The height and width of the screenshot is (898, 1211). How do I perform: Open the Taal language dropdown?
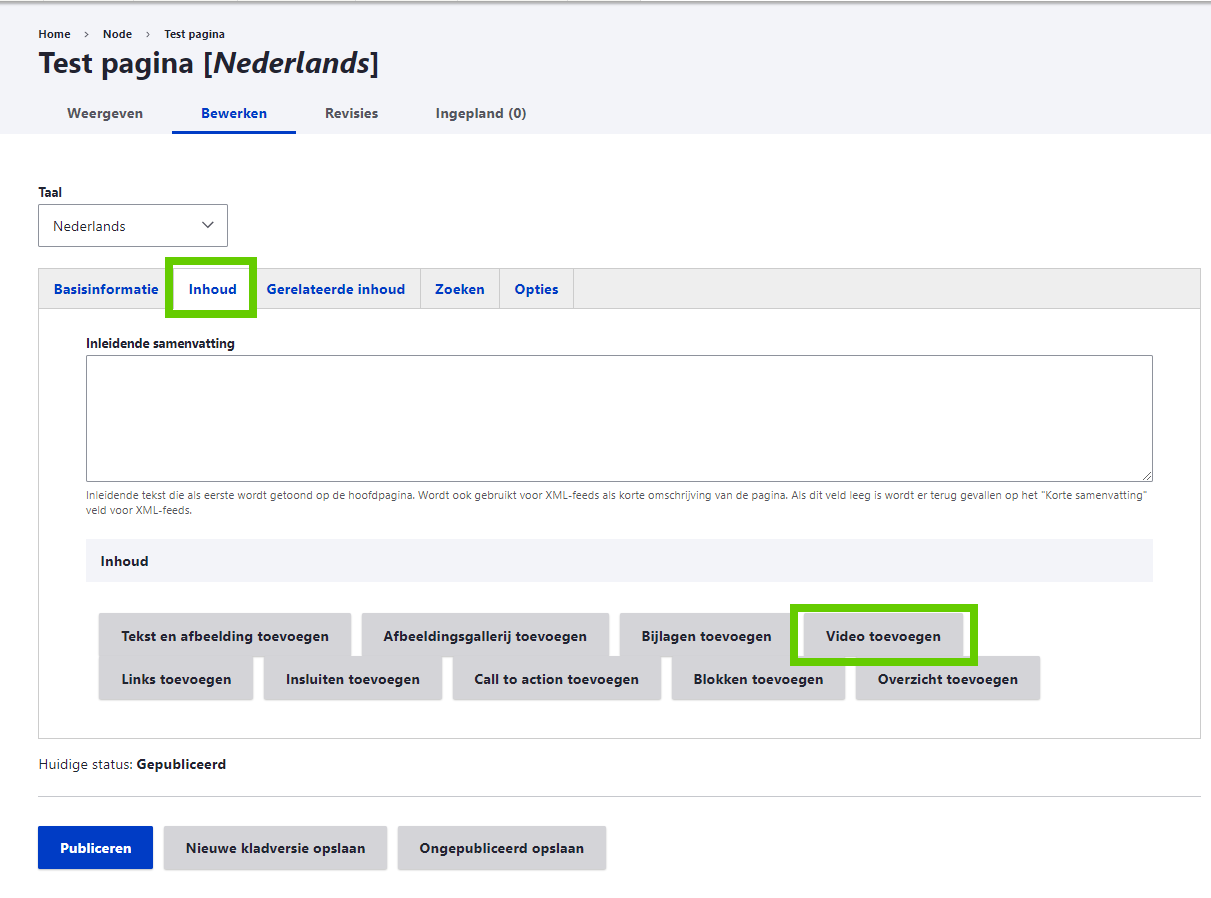click(x=133, y=226)
